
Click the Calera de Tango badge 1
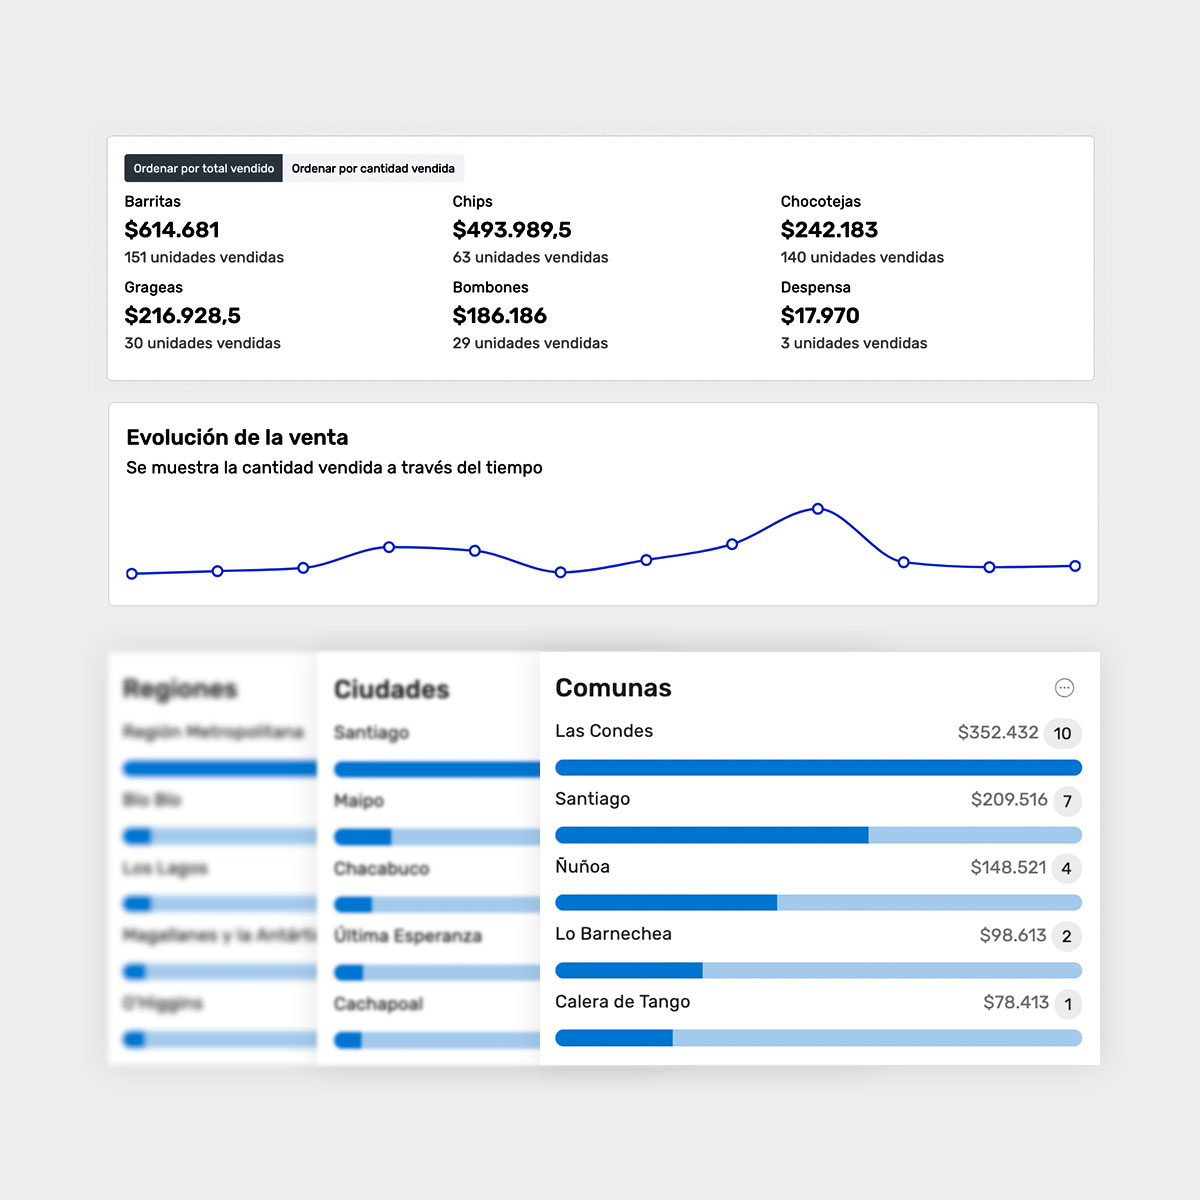(1067, 1004)
